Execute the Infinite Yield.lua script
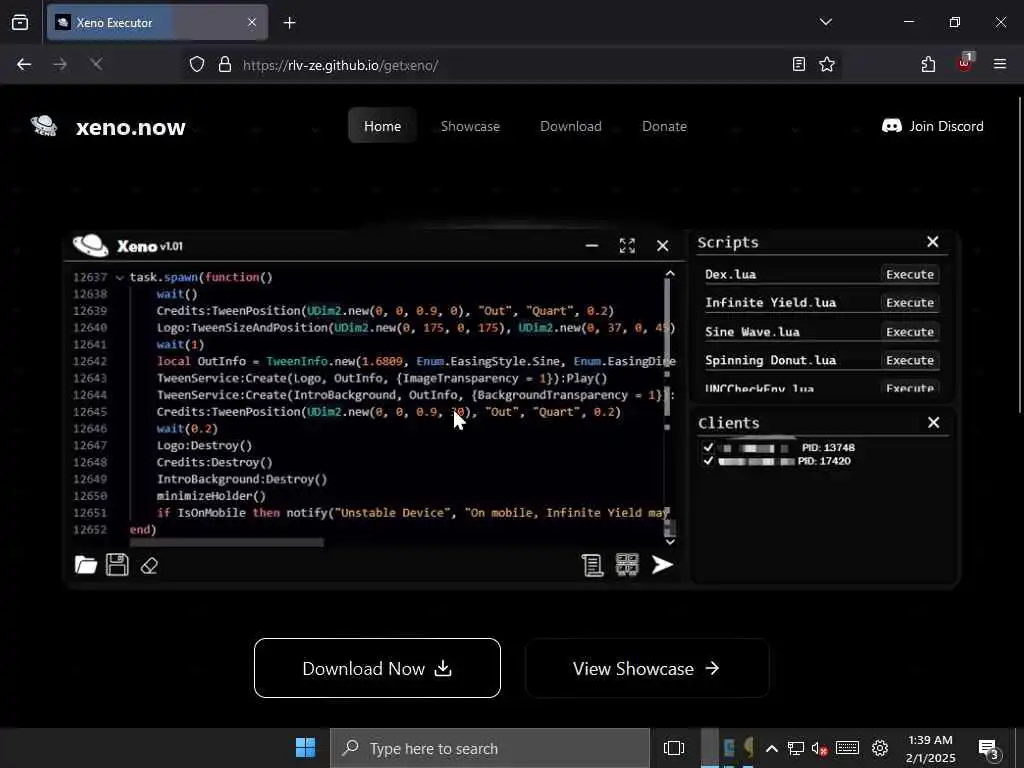Viewport: 1024px width, 768px height. 910,302
